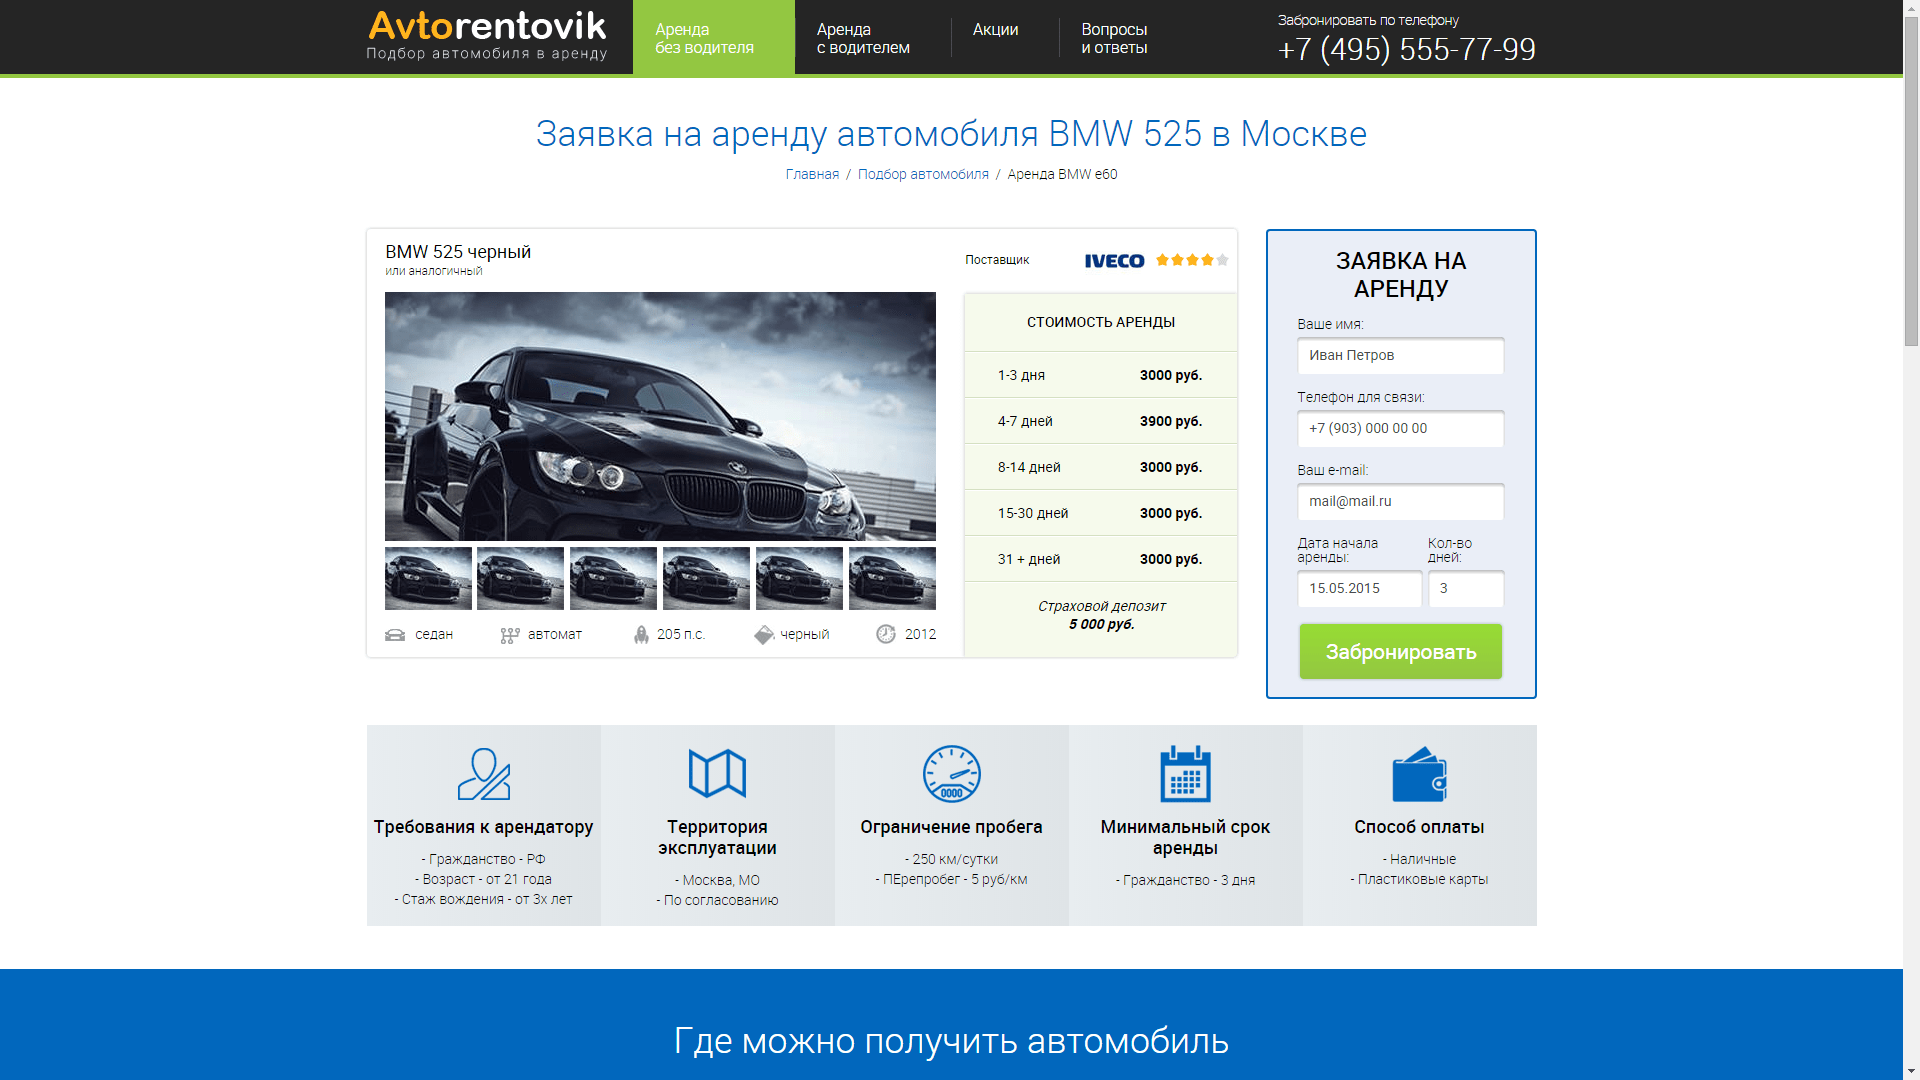The width and height of the screenshot is (1920, 1080).
Task: Click the Кол-во дней field
Action: pyautogui.click(x=1466, y=589)
